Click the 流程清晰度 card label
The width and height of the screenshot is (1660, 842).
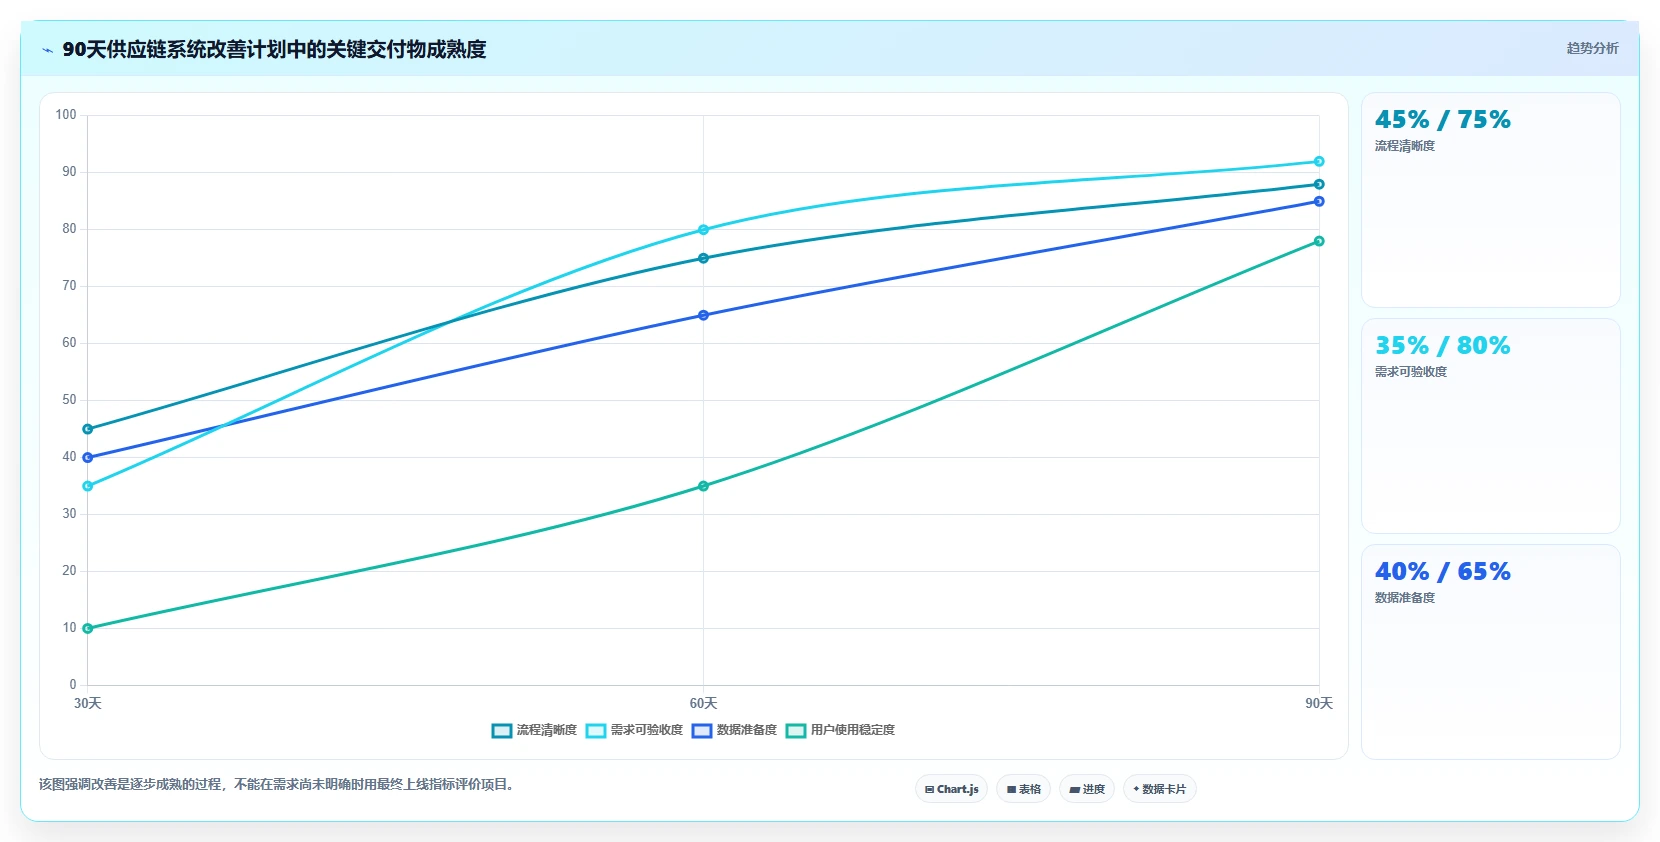[x=1404, y=146]
